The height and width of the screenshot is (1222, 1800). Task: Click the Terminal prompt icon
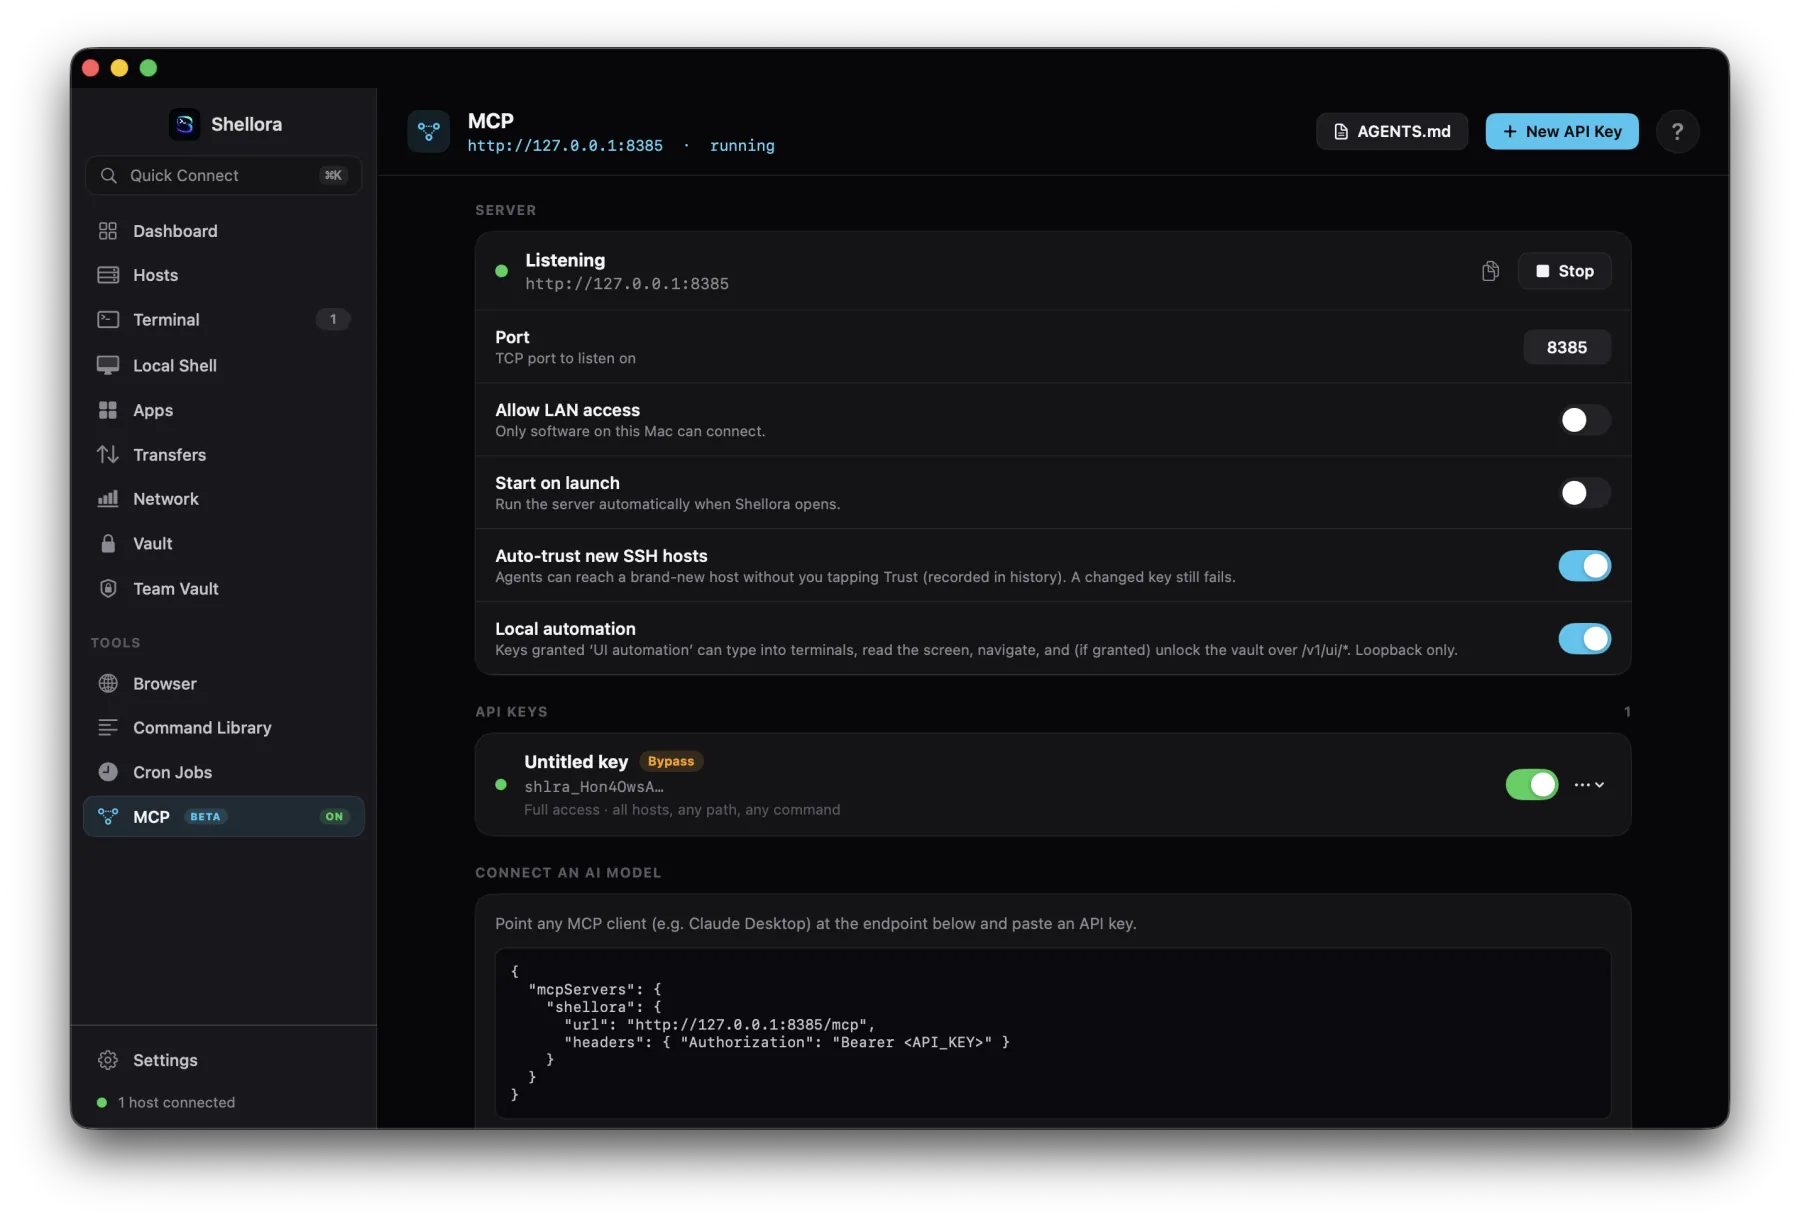[x=108, y=320]
